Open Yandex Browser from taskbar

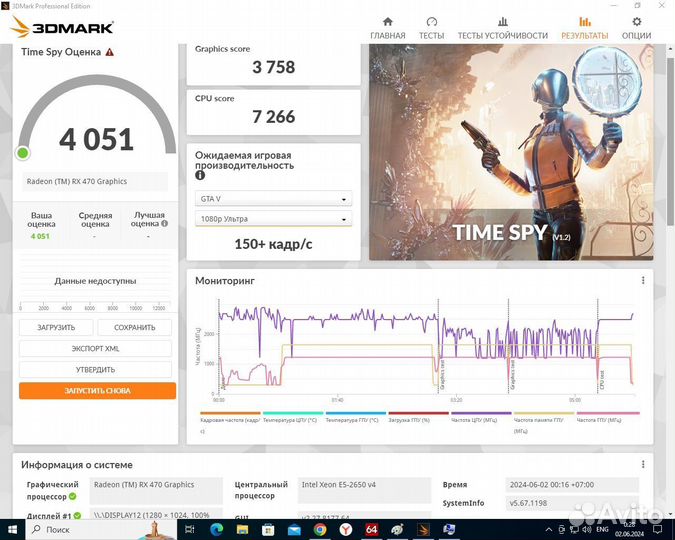click(346, 529)
